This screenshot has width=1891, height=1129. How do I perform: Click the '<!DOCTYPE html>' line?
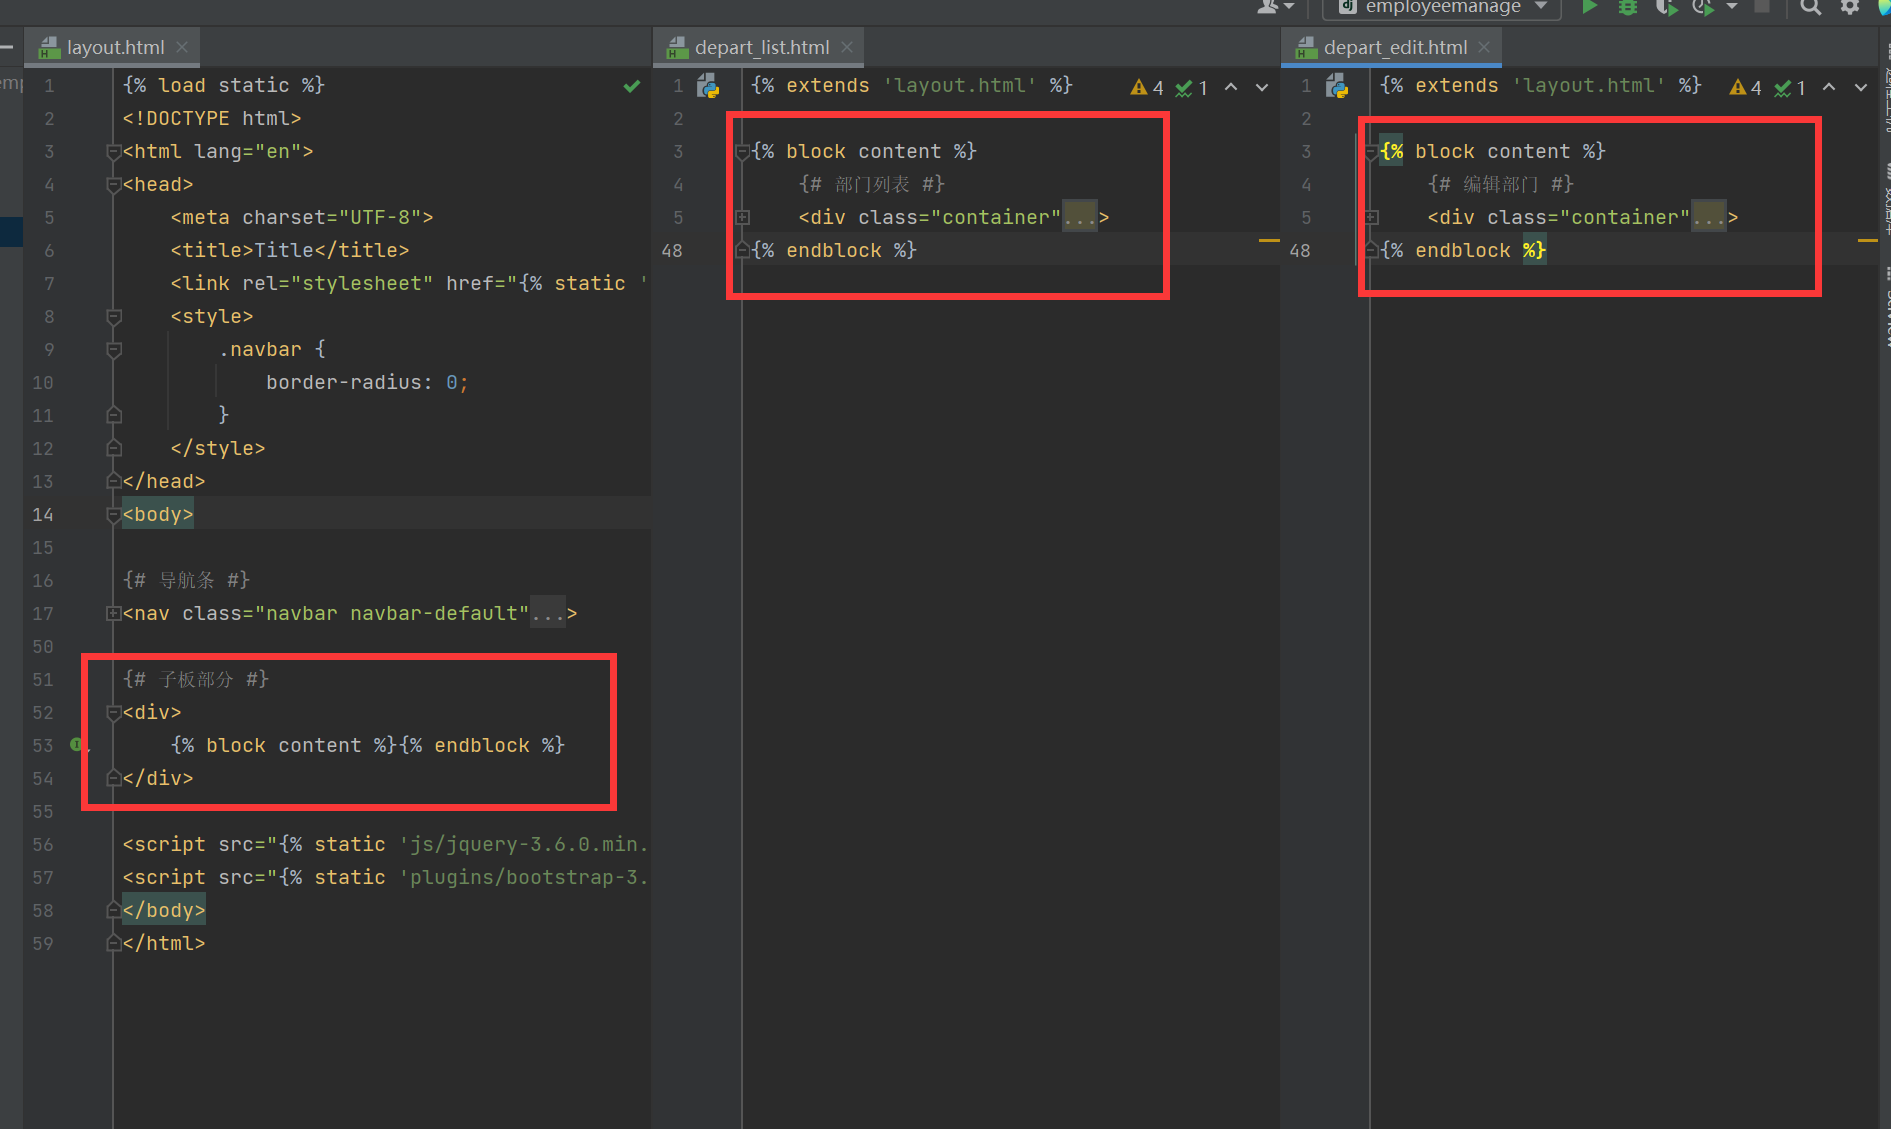coord(212,119)
